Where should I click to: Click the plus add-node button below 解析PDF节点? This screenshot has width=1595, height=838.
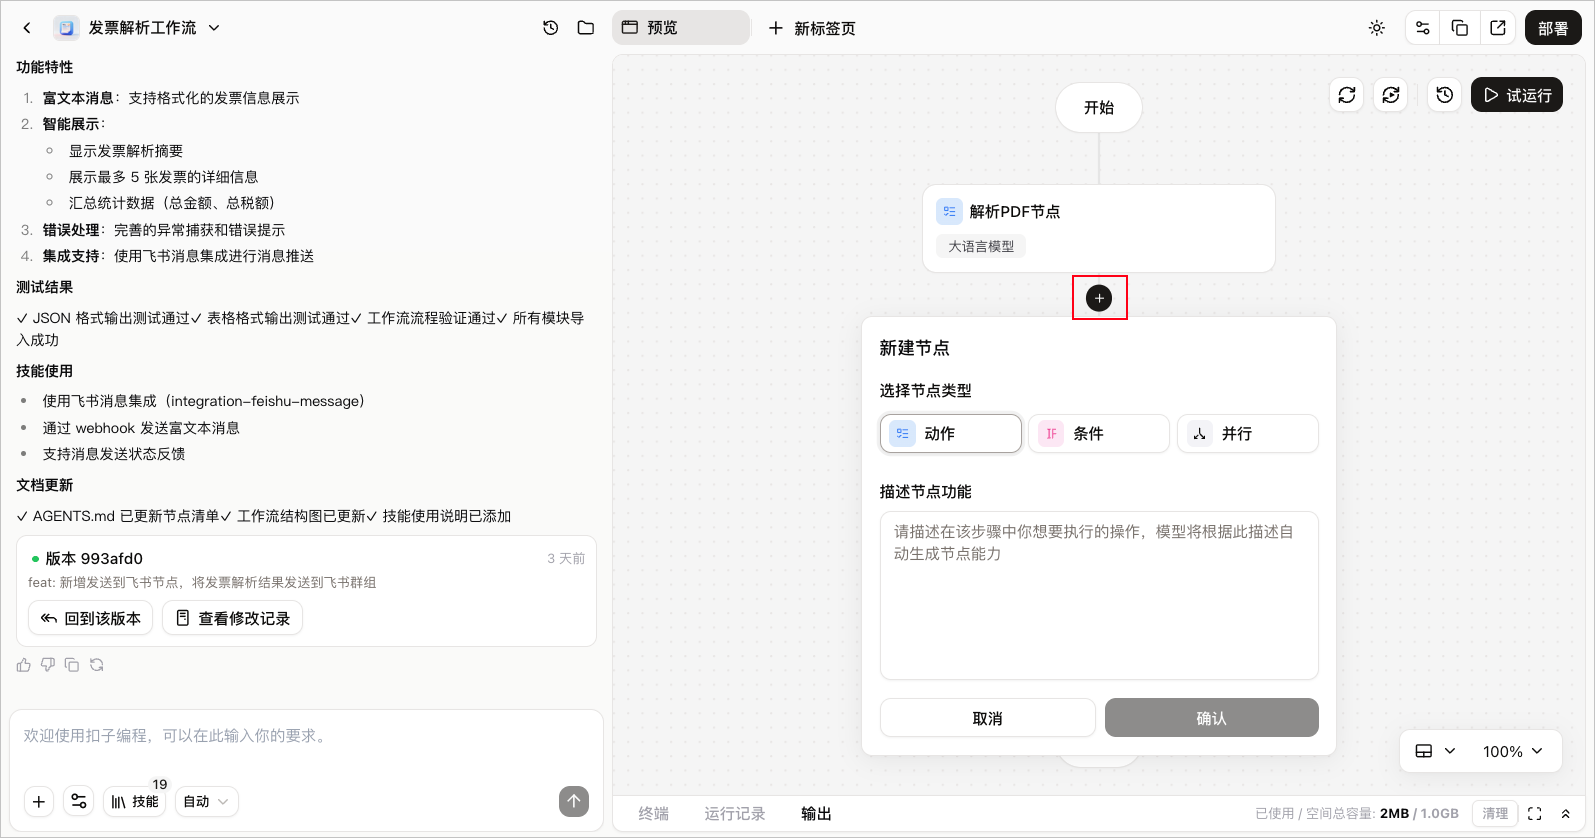[x=1099, y=298]
